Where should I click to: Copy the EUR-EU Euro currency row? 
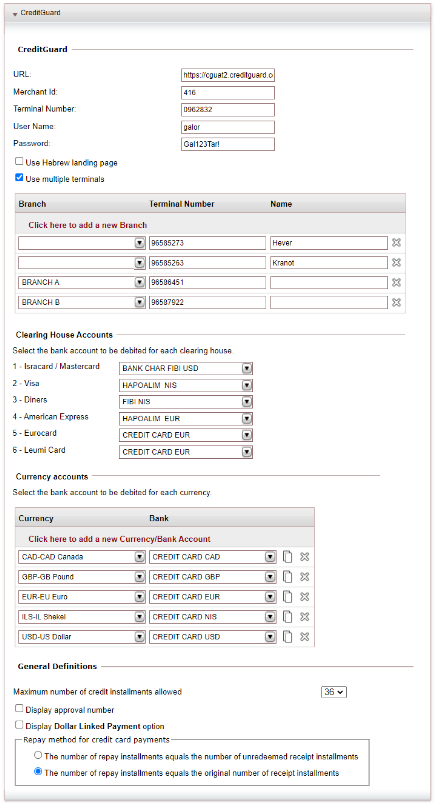[288, 597]
